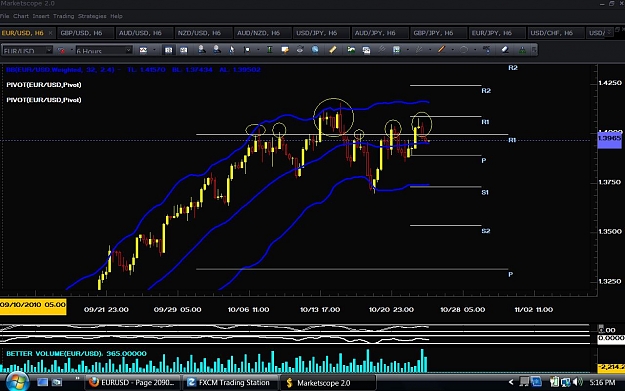Click the second chart layout icon

pos(183,50)
